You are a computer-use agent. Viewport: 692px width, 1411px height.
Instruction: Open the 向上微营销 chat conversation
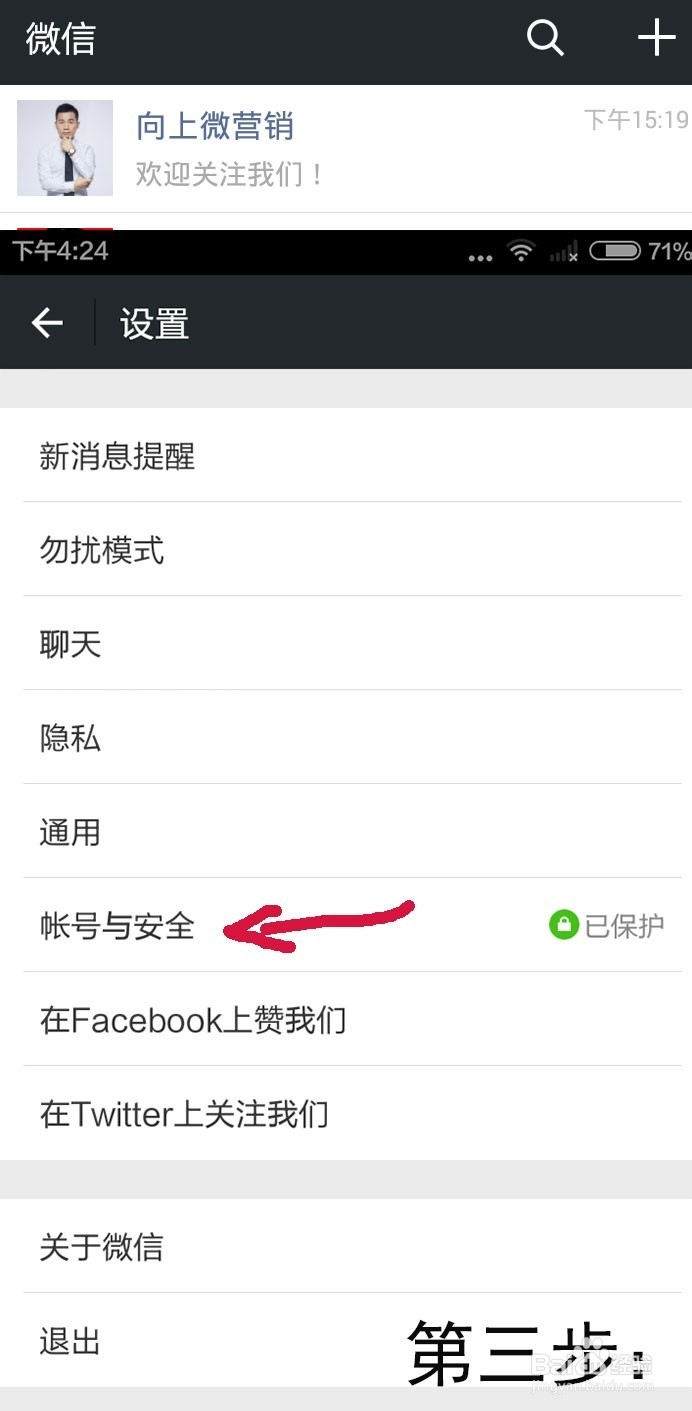point(346,149)
